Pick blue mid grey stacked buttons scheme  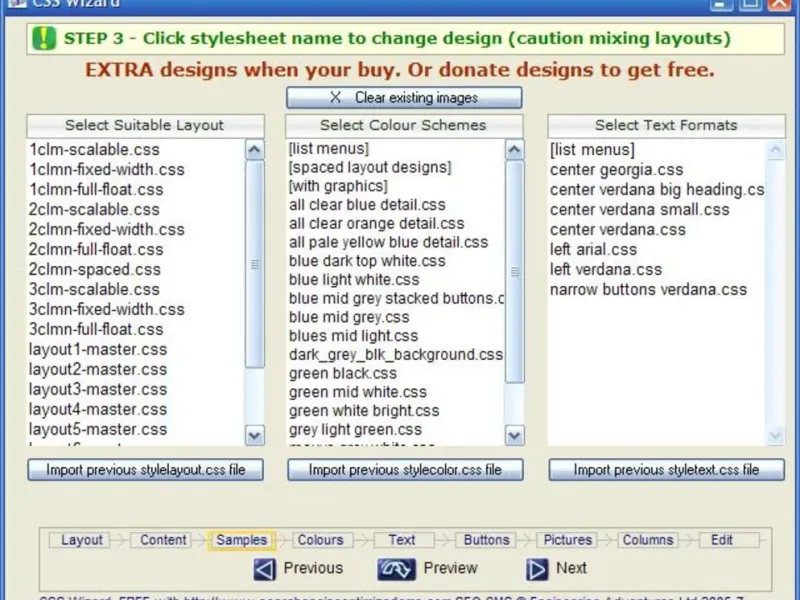(395, 298)
